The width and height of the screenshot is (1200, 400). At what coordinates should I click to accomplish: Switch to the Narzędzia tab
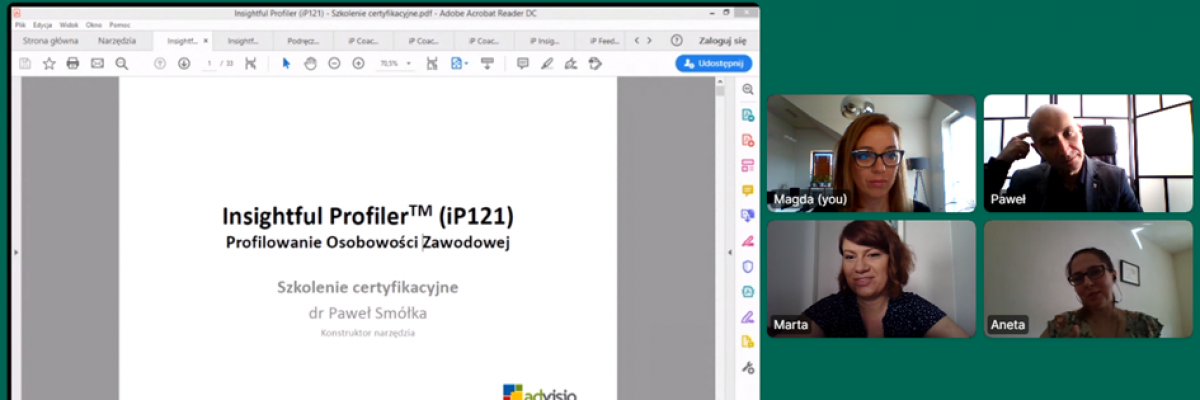[117, 41]
